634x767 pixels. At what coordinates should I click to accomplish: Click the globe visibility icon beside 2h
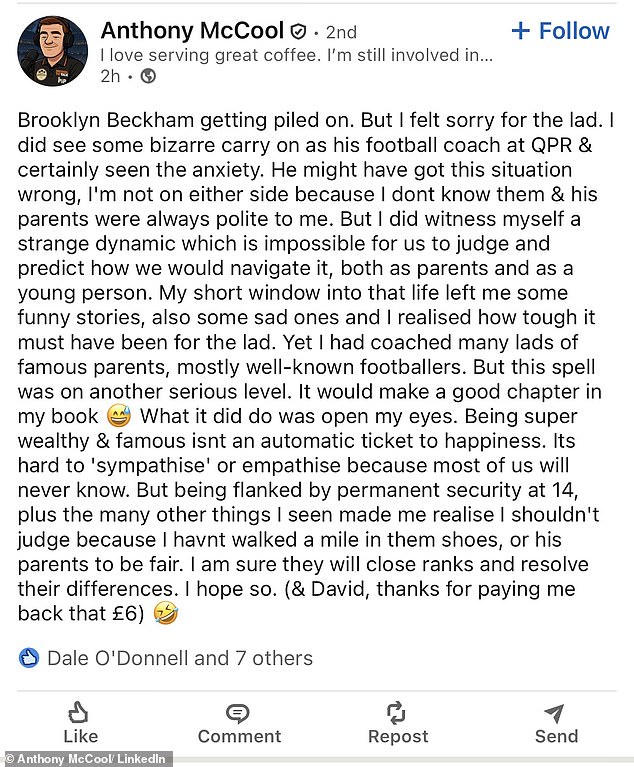[x=148, y=76]
